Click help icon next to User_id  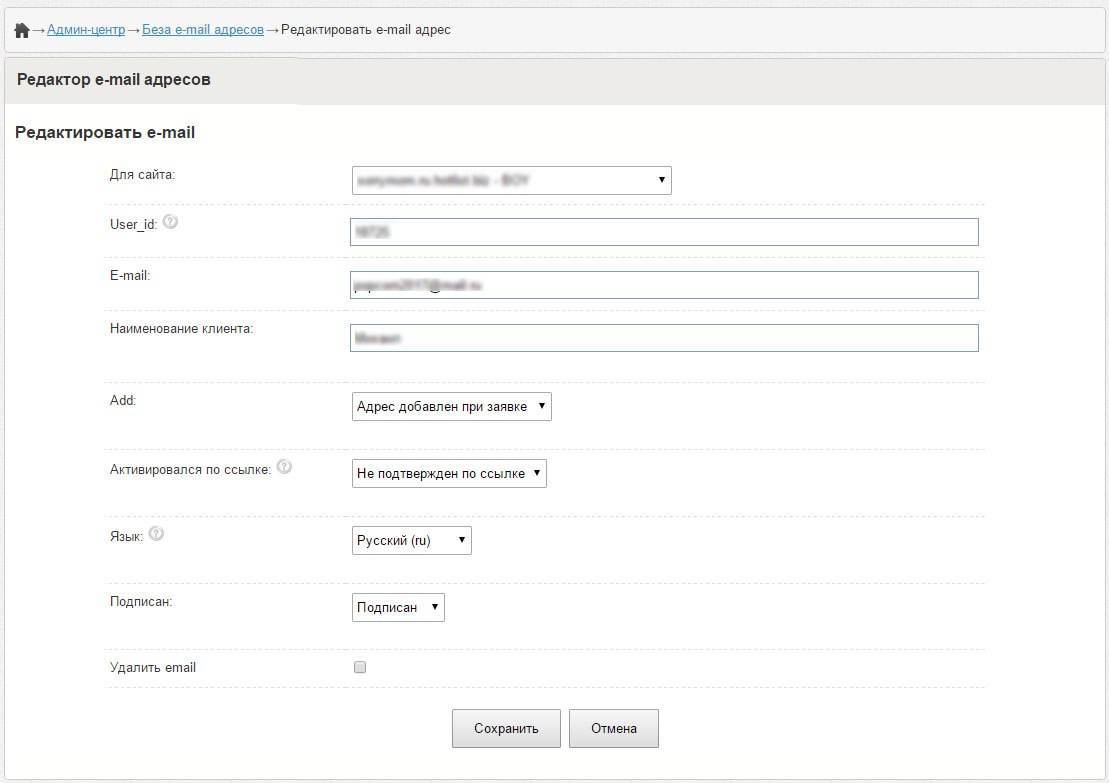[170, 222]
